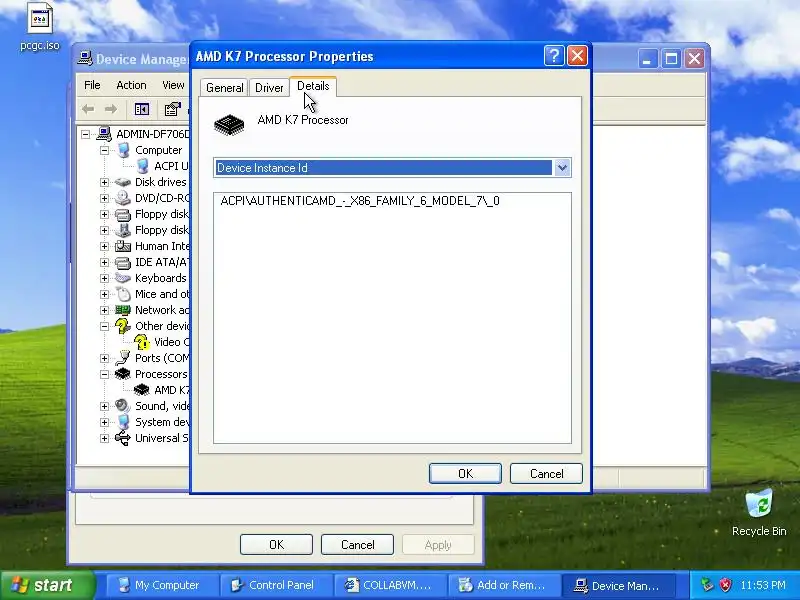Click the Universal Serial Bus icon
Screen dimensions: 800x600
(x=122, y=438)
